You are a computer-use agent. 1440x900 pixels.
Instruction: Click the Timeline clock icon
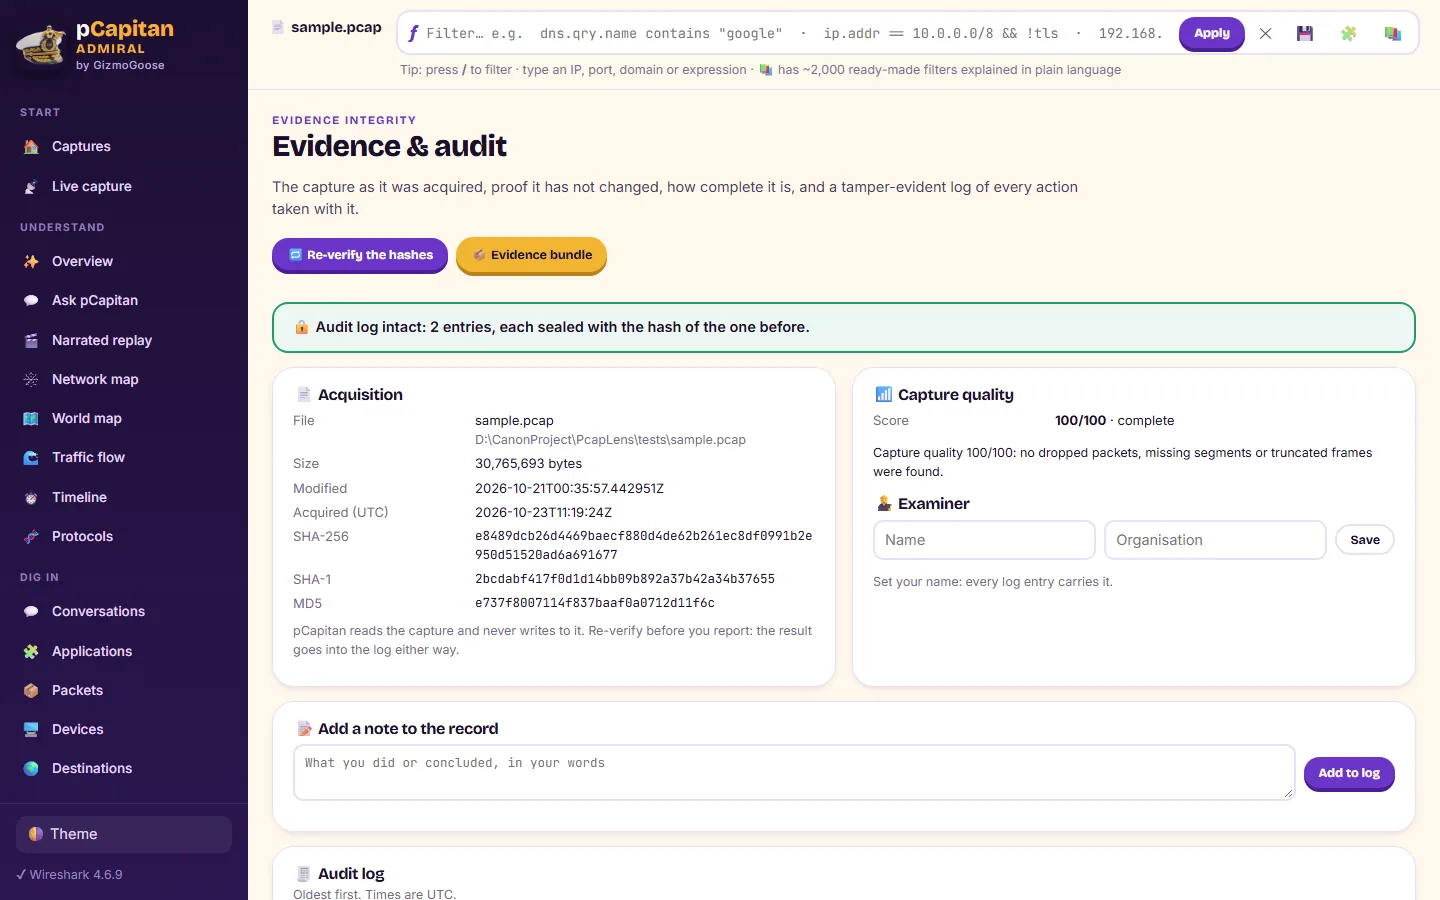point(31,498)
